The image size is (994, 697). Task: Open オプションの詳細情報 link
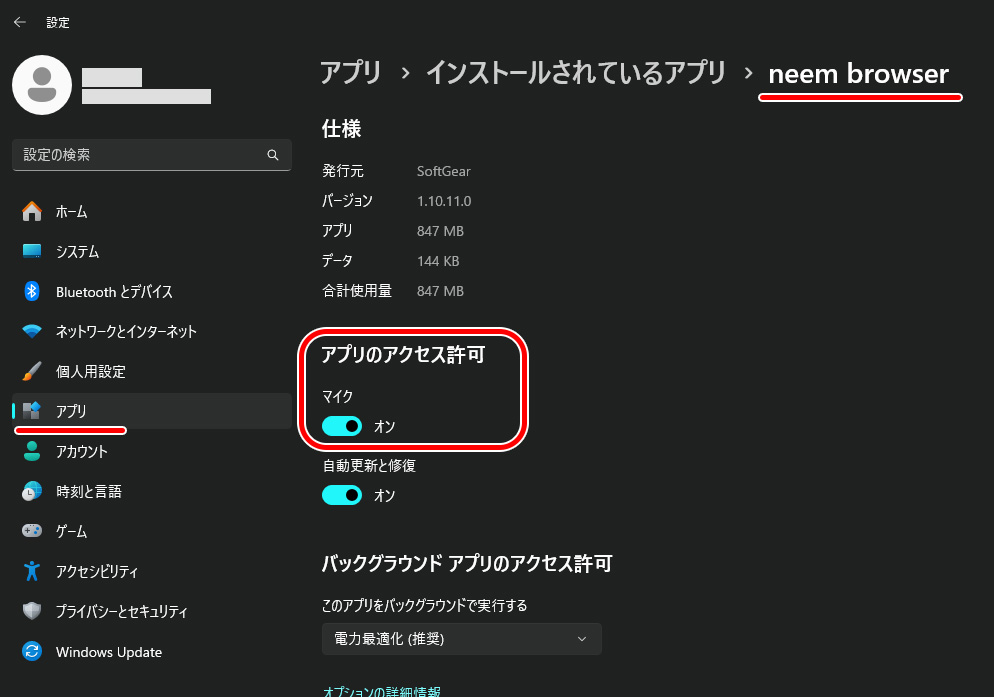tap(381, 691)
